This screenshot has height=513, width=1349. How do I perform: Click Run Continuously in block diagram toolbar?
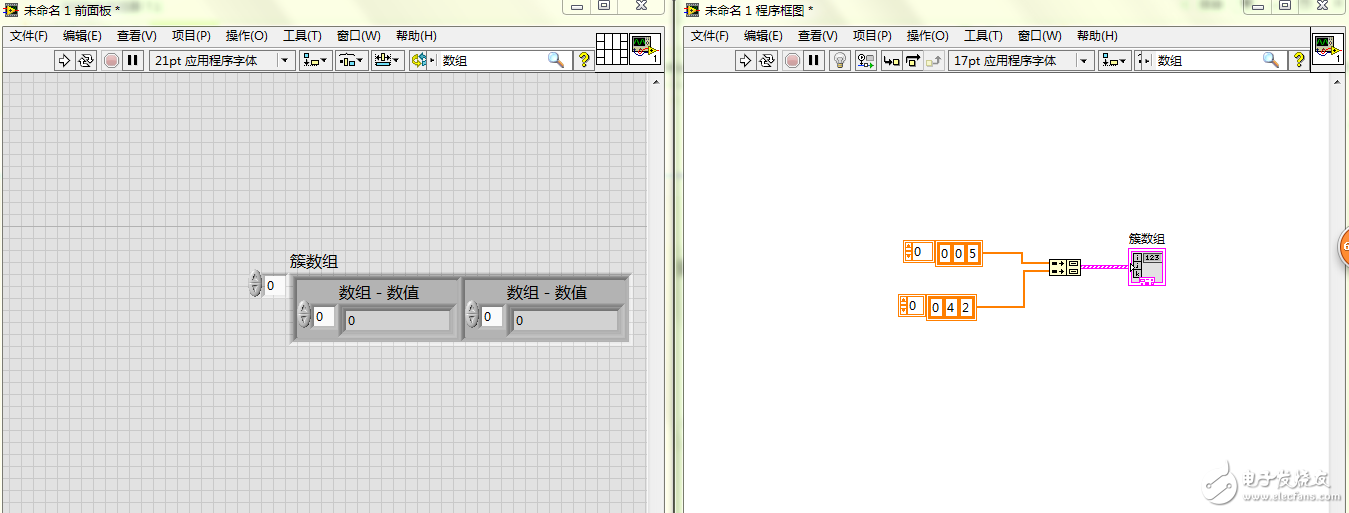coord(767,60)
